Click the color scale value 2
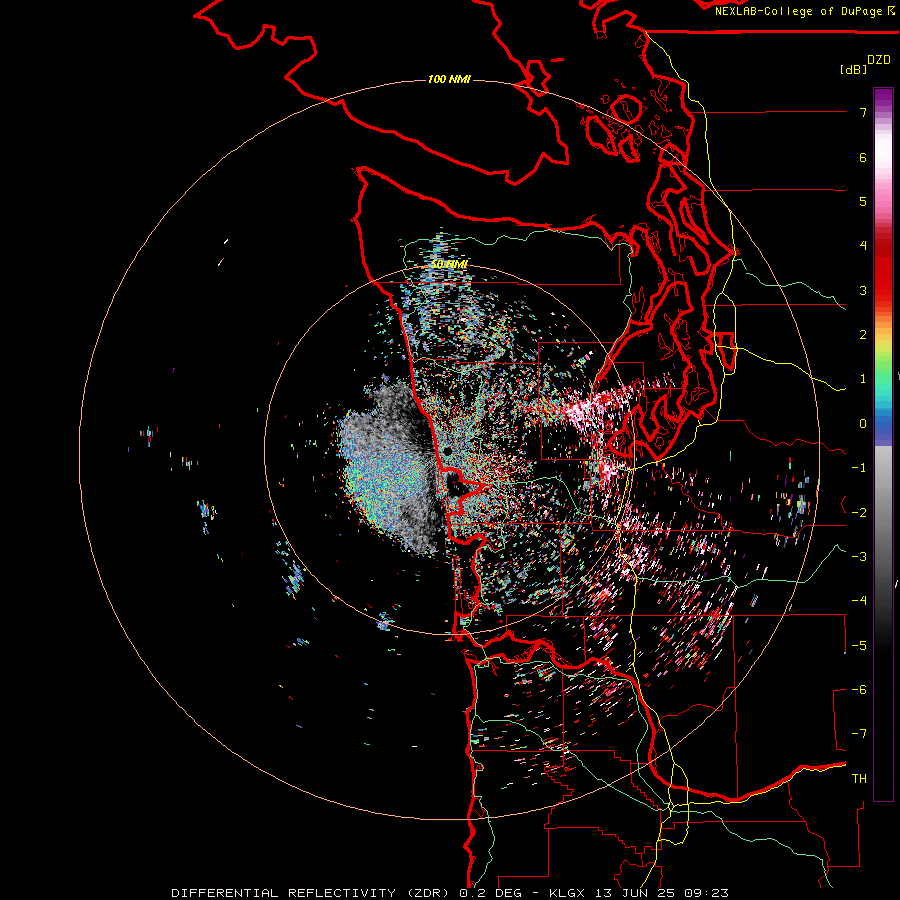Image resolution: width=900 pixels, height=900 pixels. (863, 335)
